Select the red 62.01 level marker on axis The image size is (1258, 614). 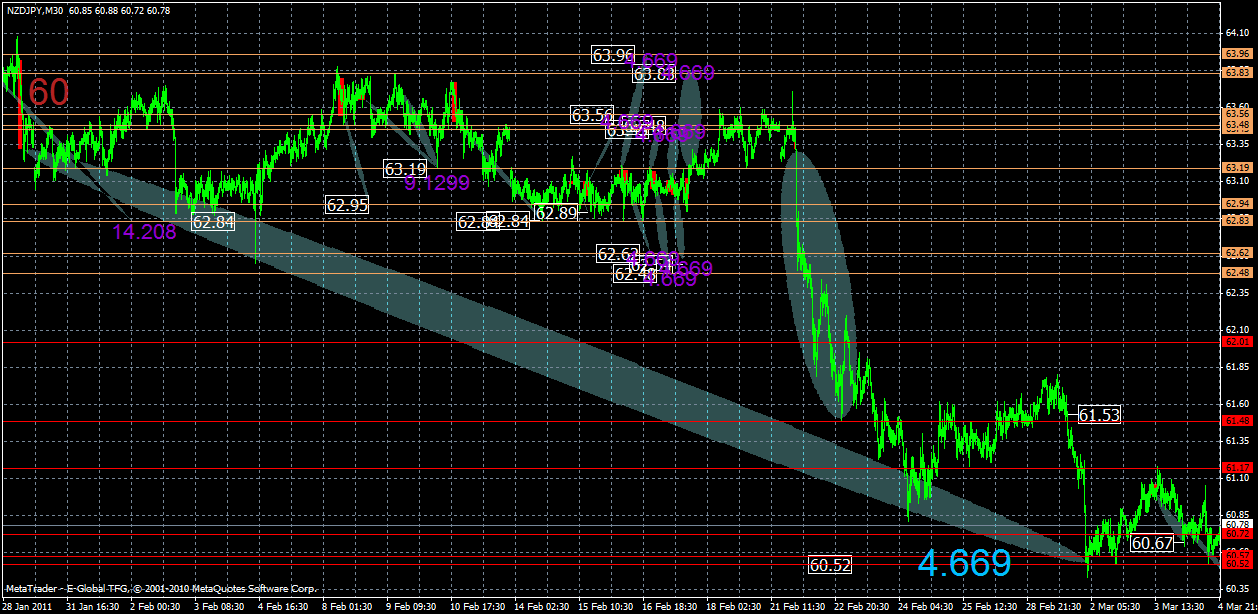click(1240, 341)
